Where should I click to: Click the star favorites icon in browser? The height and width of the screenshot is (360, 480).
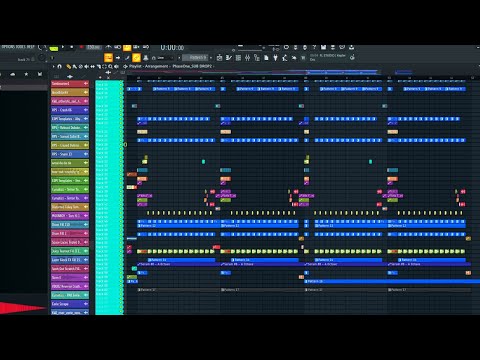tap(26, 74)
